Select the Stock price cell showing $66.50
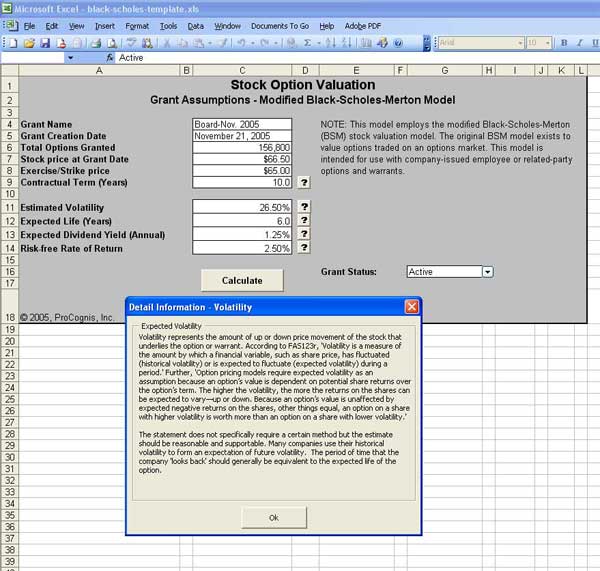This screenshot has height=571, width=600. pyautogui.click(x=242, y=159)
